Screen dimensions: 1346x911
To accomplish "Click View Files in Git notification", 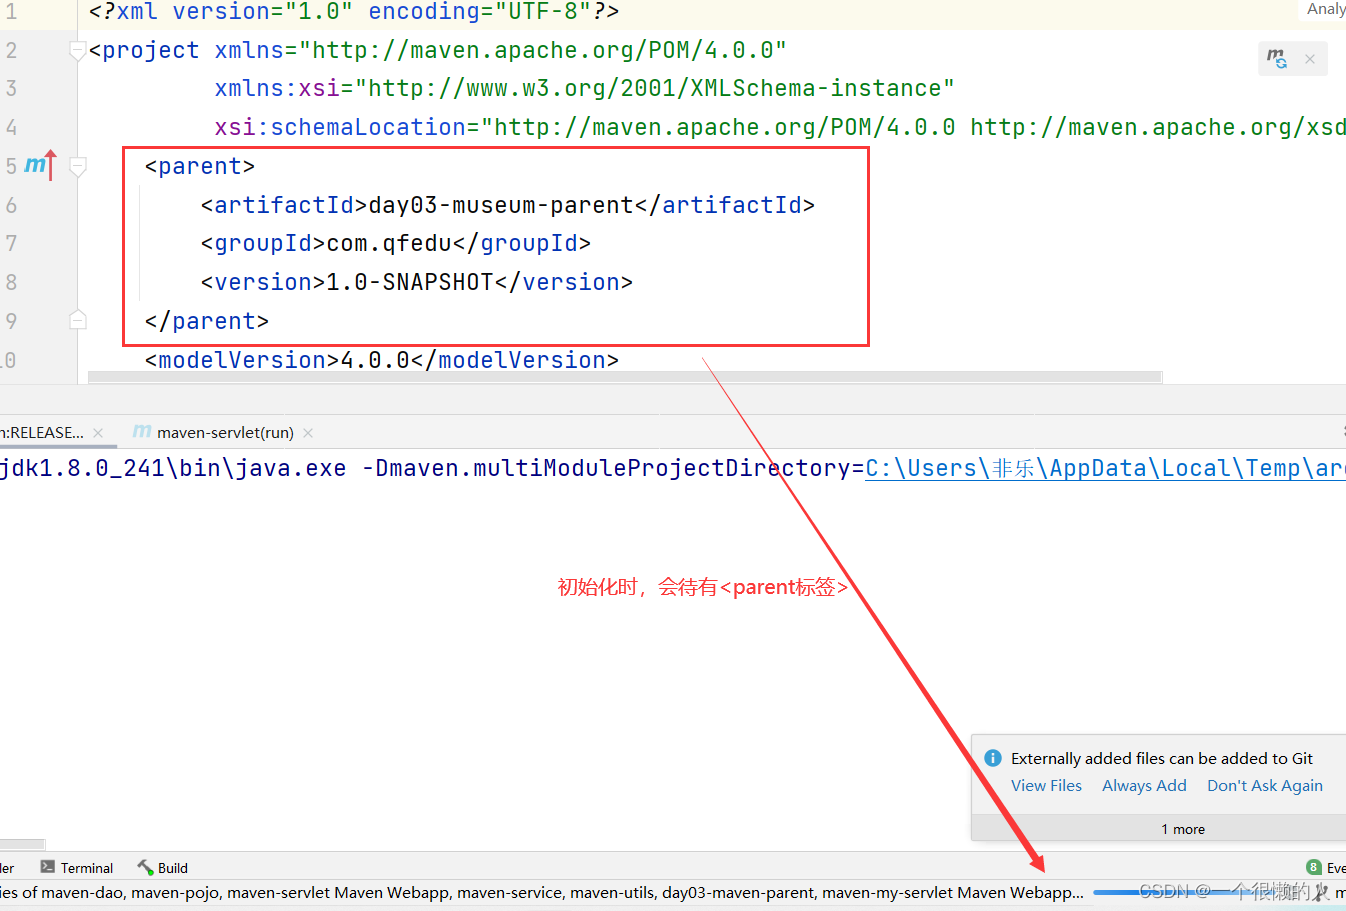I will click(1046, 785).
